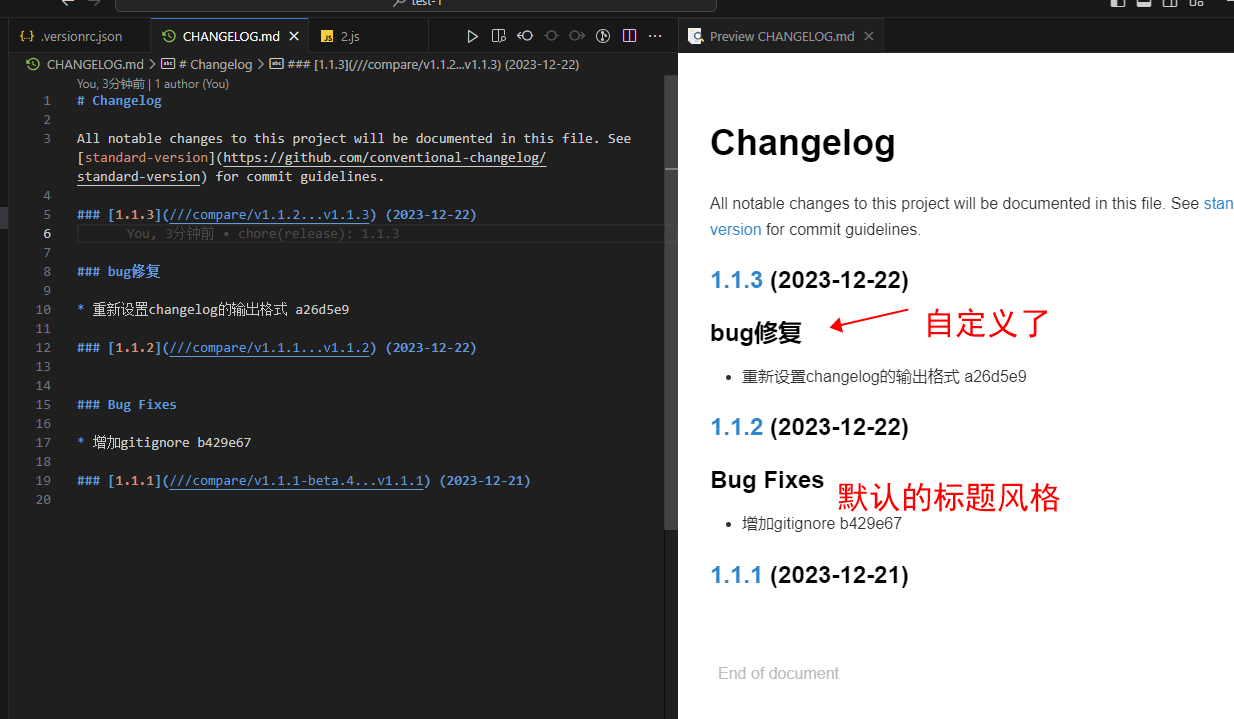Activate the Preview CHANGELOG.md tab
Screen dimensions: 1234x719
tap(782, 36)
